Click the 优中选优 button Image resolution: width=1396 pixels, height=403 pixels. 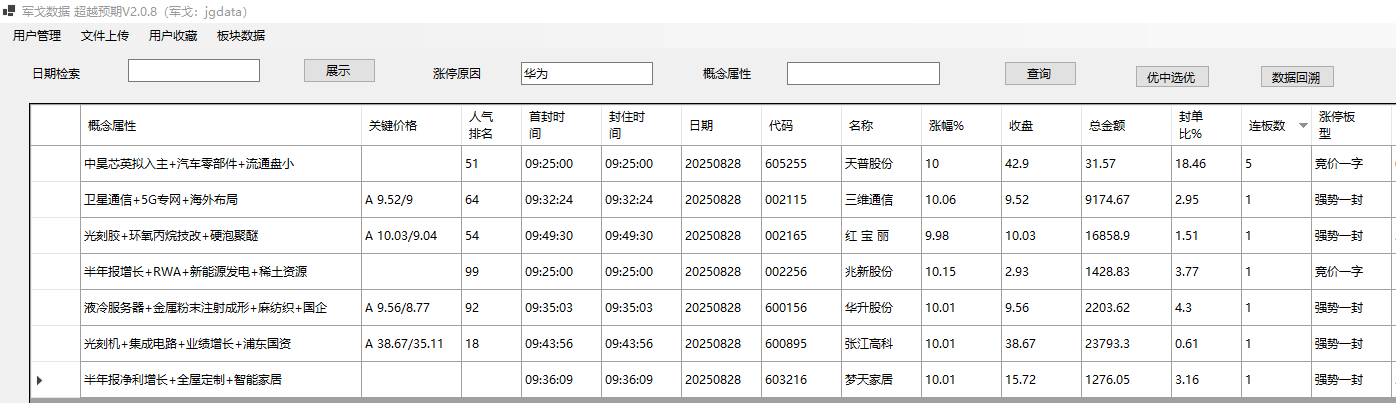1172,77
